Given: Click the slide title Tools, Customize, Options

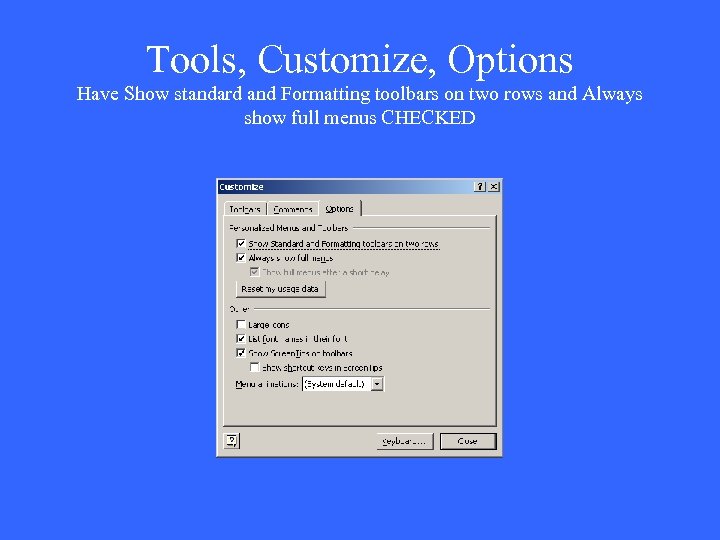Looking at the screenshot, I should pyautogui.click(x=360, y=59).
